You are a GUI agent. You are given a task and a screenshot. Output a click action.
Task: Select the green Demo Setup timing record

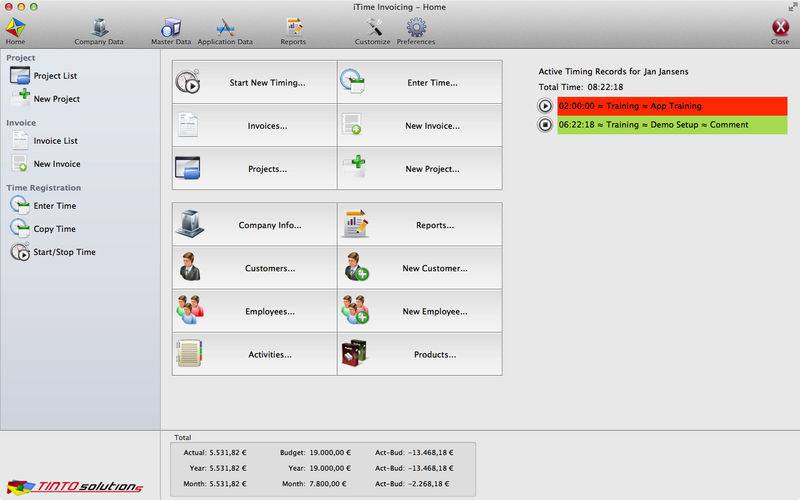tap(672, 125)
